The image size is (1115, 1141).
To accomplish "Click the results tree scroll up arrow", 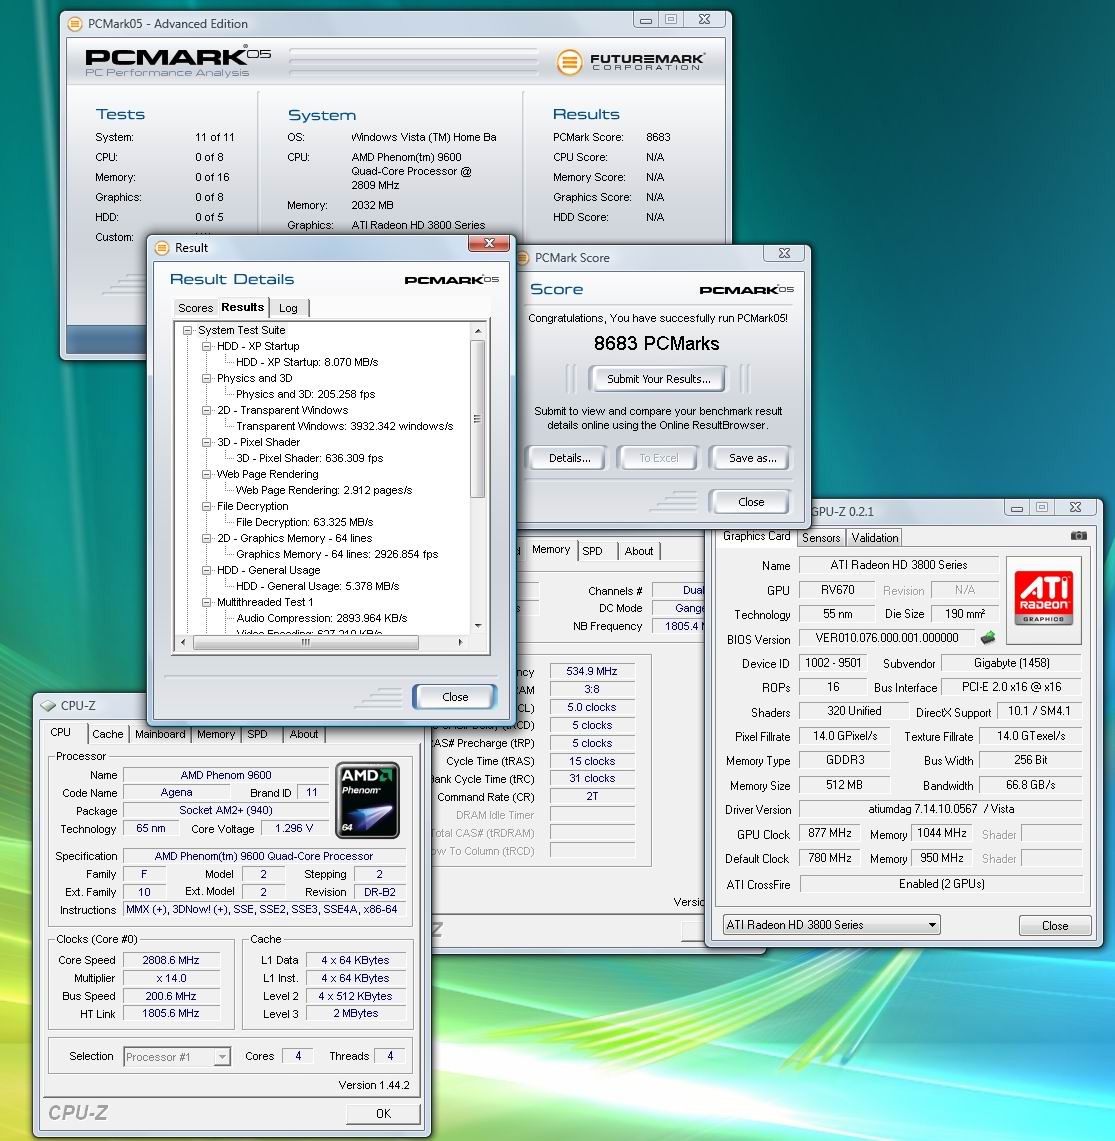I will point(477,331).
